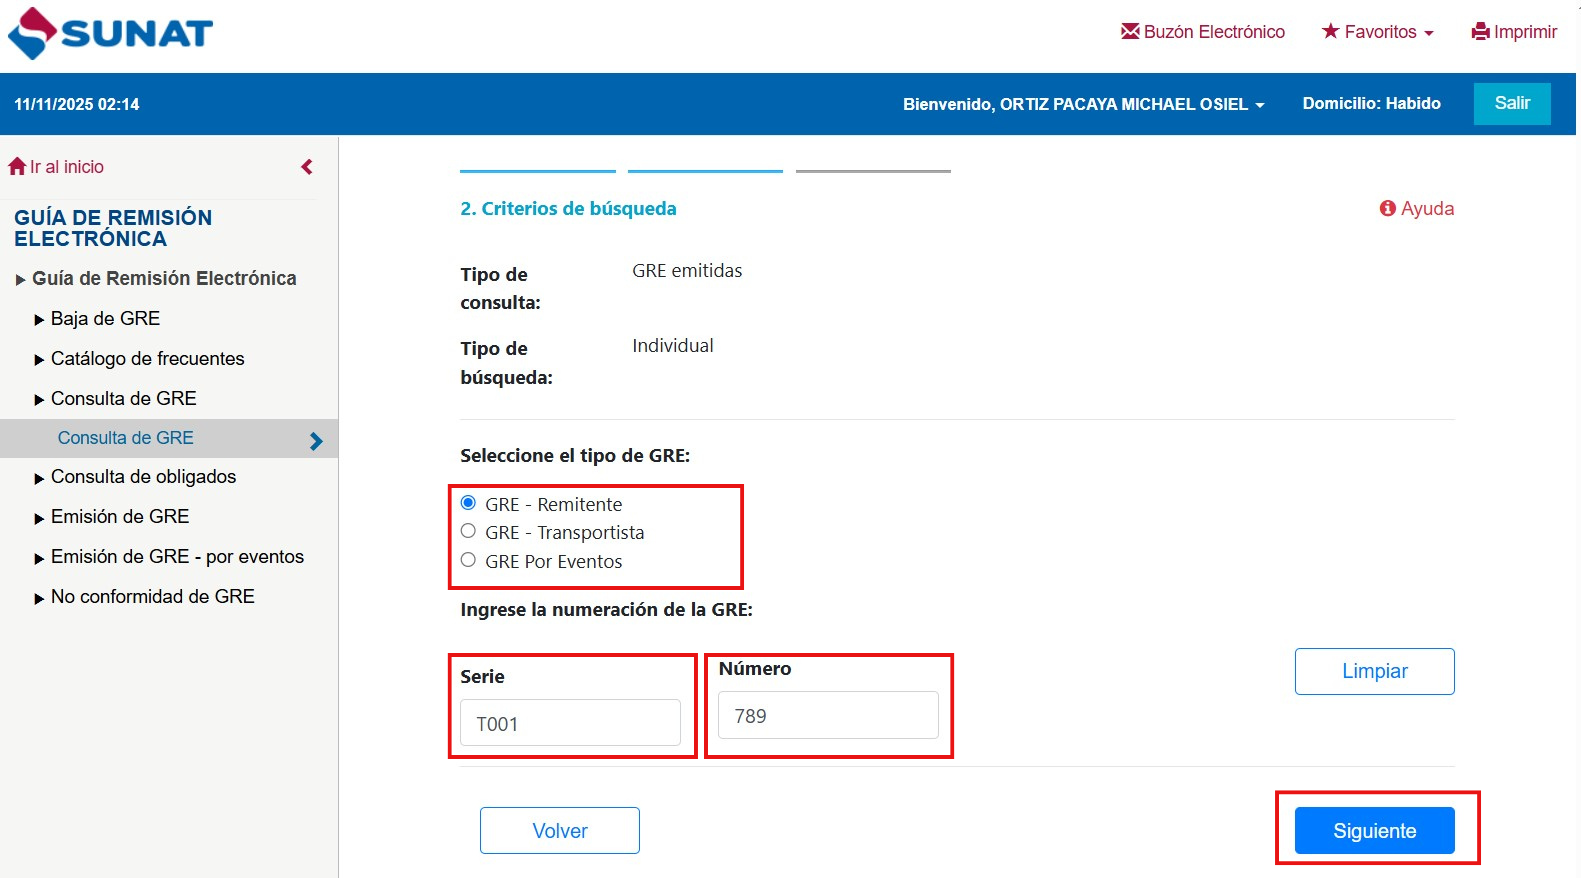Screen dimensions: 1581x878
Task: Select the GRE - Transportista radio option
Action: pyautogui.click(x=468, y=531)
